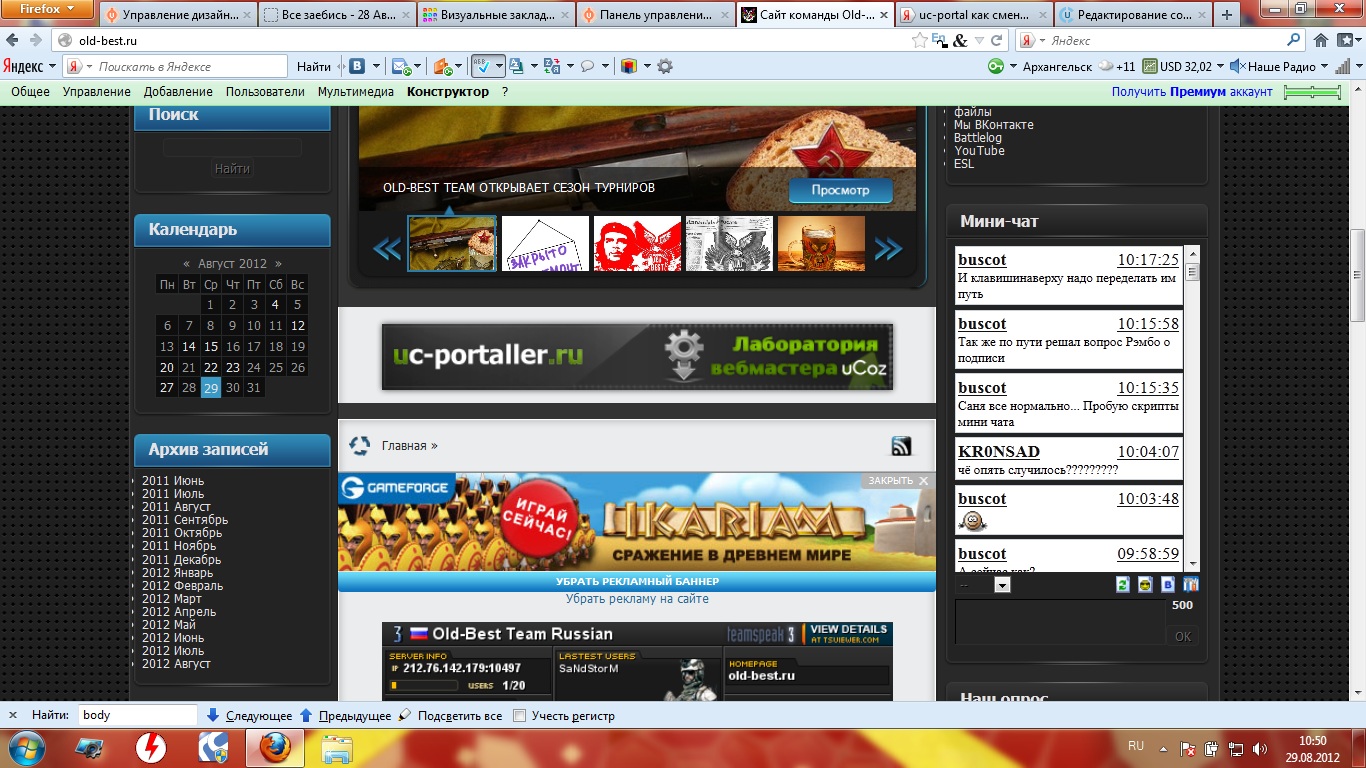This screenshot has height=768, width=1366.
Task: Click the Yandex bar settings gear icon
Action: coord(664,67)
